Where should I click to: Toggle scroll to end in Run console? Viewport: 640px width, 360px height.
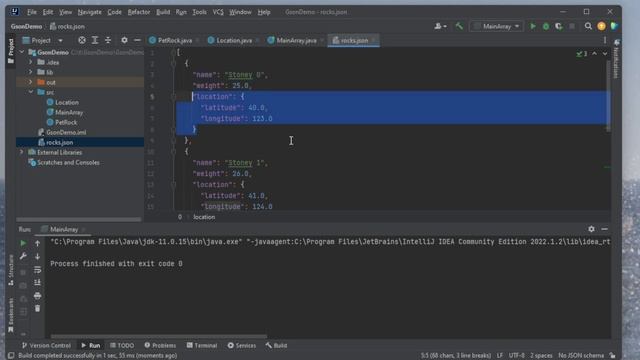pyautogui.click(x=38, y=282)
